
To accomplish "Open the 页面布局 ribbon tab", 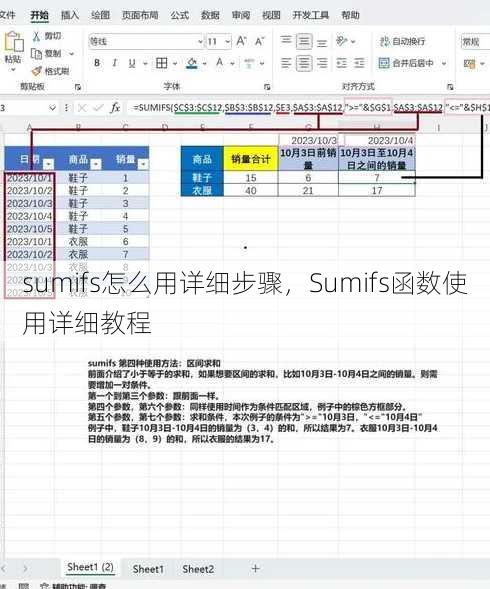I will click(x=140, y=15).
